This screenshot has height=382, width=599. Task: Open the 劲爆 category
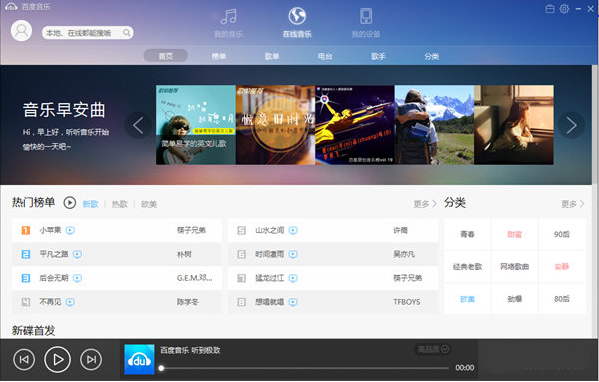coord(515,299)
